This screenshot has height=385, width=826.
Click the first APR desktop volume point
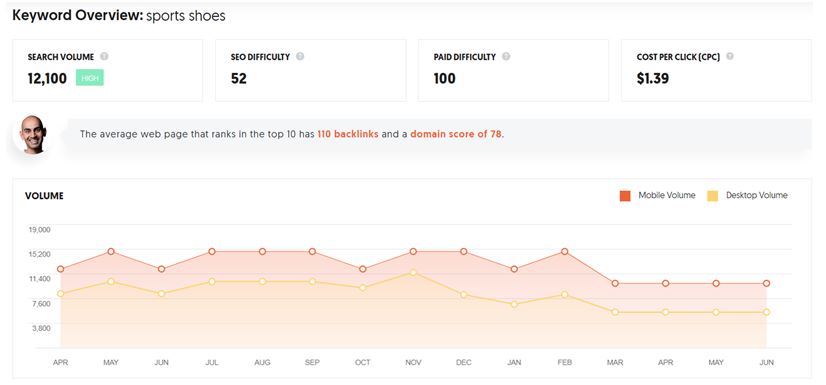[61, 294]
